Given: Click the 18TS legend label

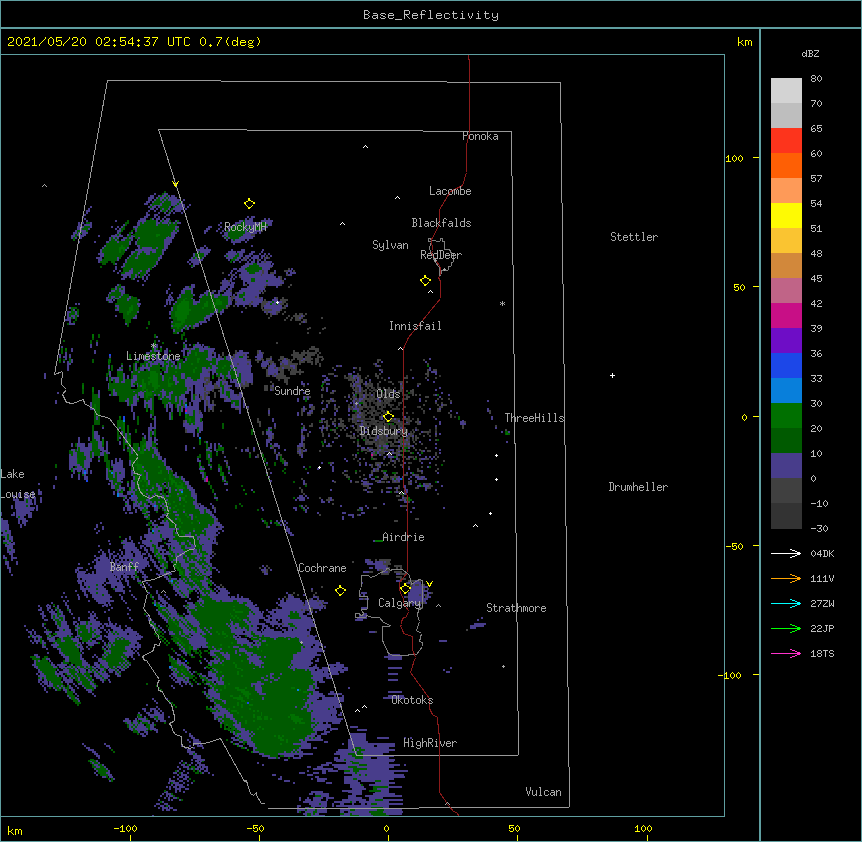Looking at the screenshot, I should pos(822,653).
